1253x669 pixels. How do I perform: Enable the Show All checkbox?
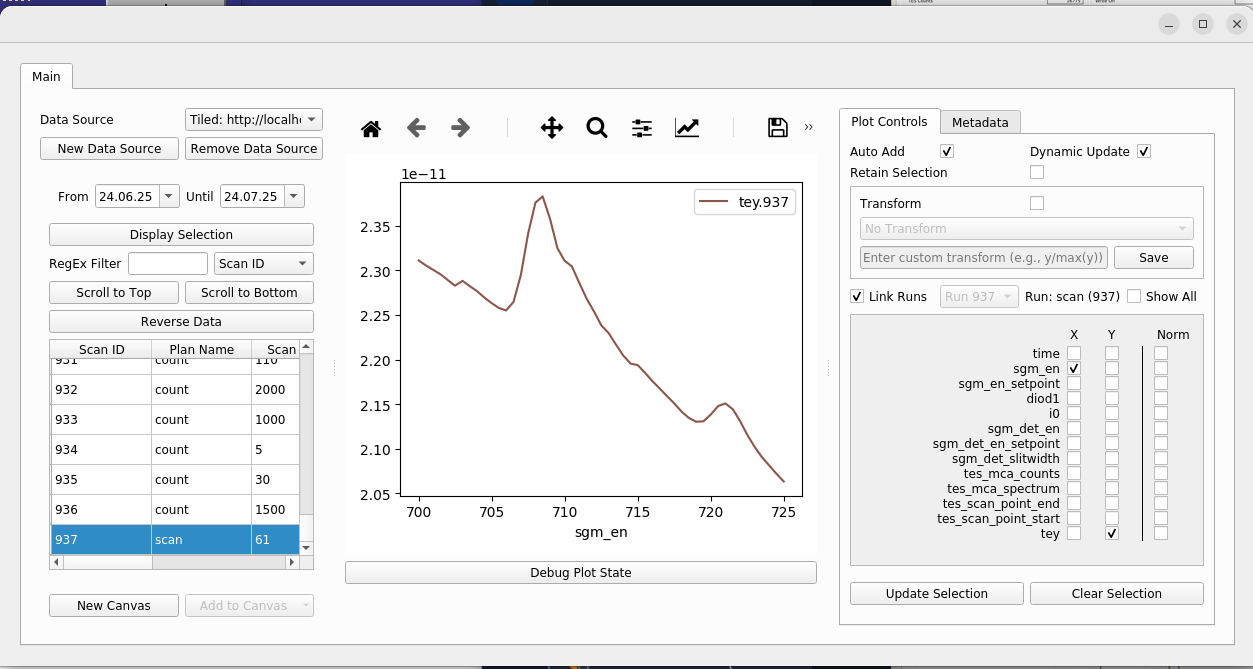[x=1134, y=297]
